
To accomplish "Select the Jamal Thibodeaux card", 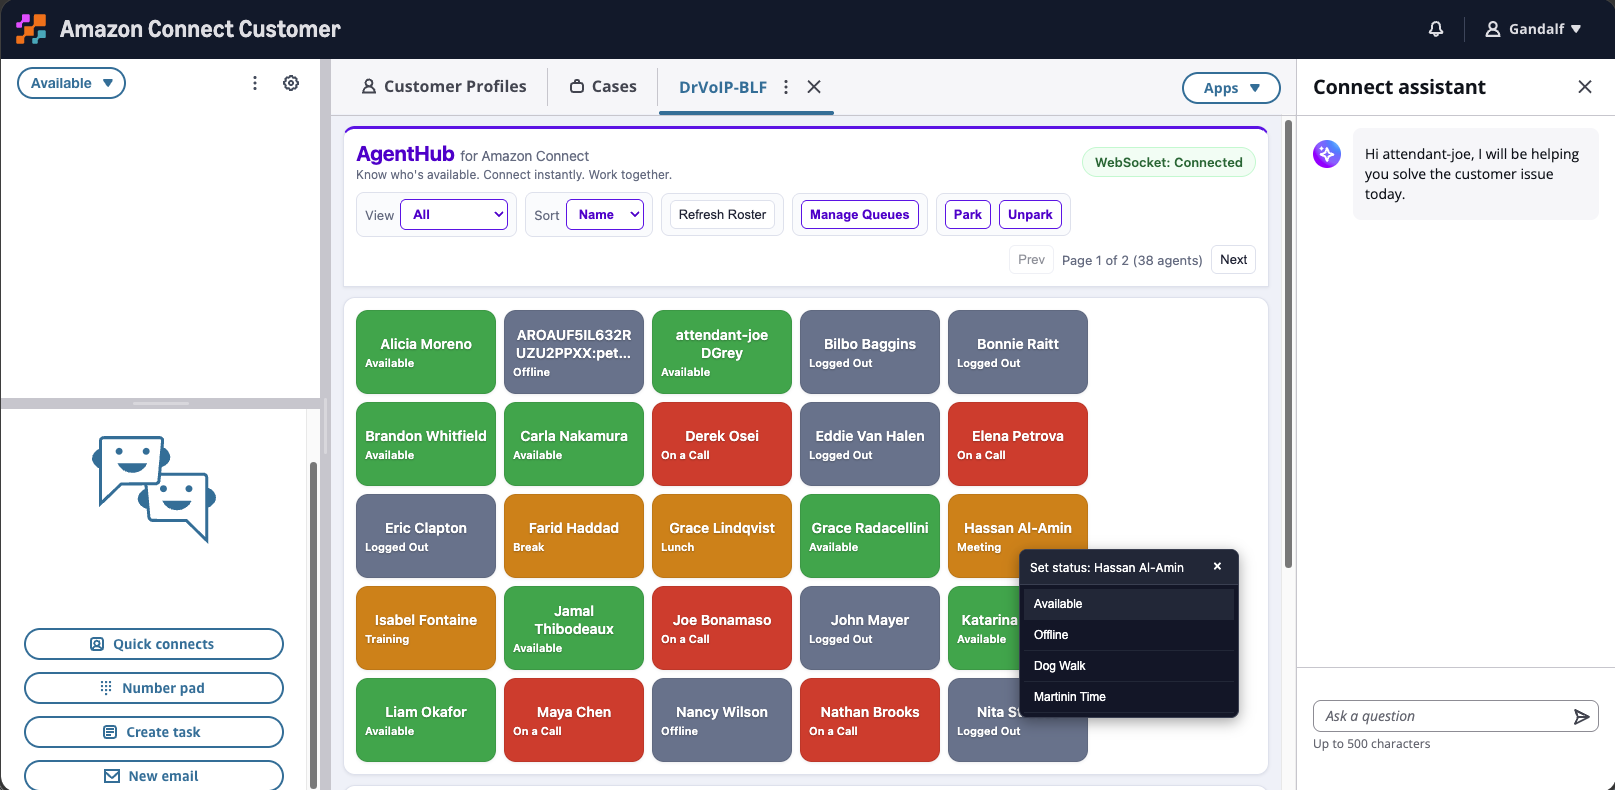I will click(x=574, y=628).
